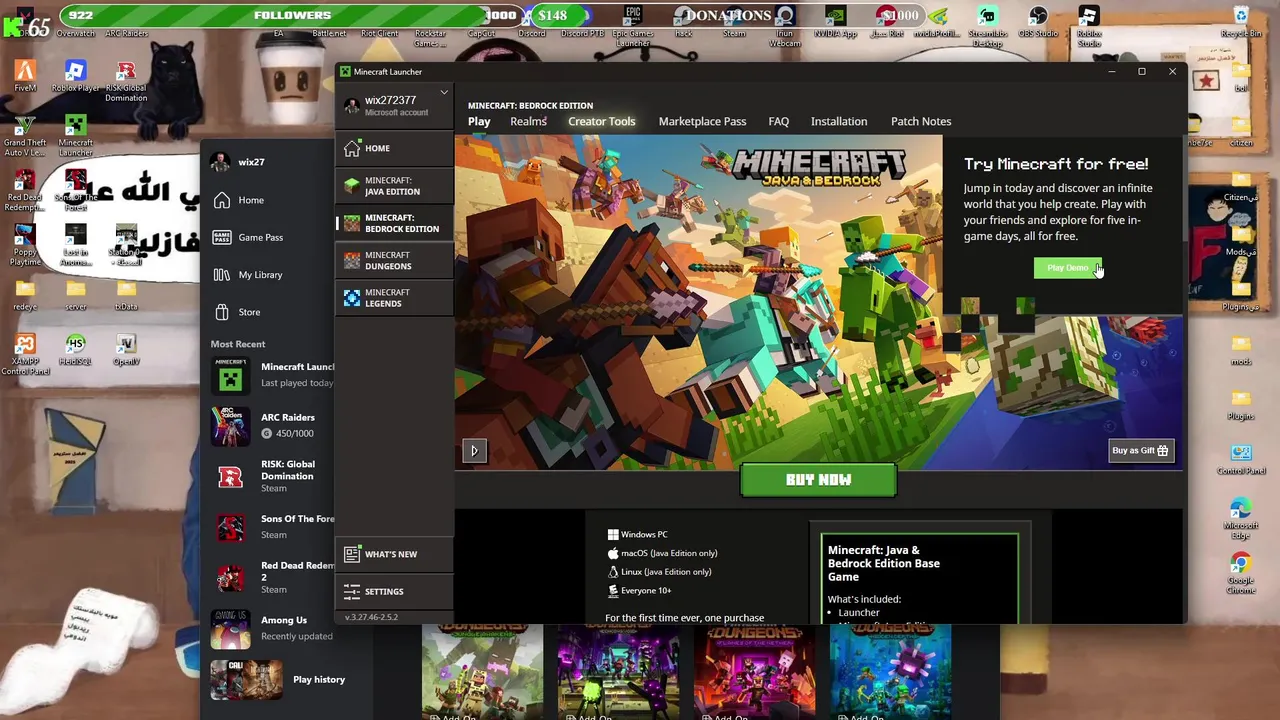Click the BUY NOW button

pyautogui.click(x=818, y=480)
